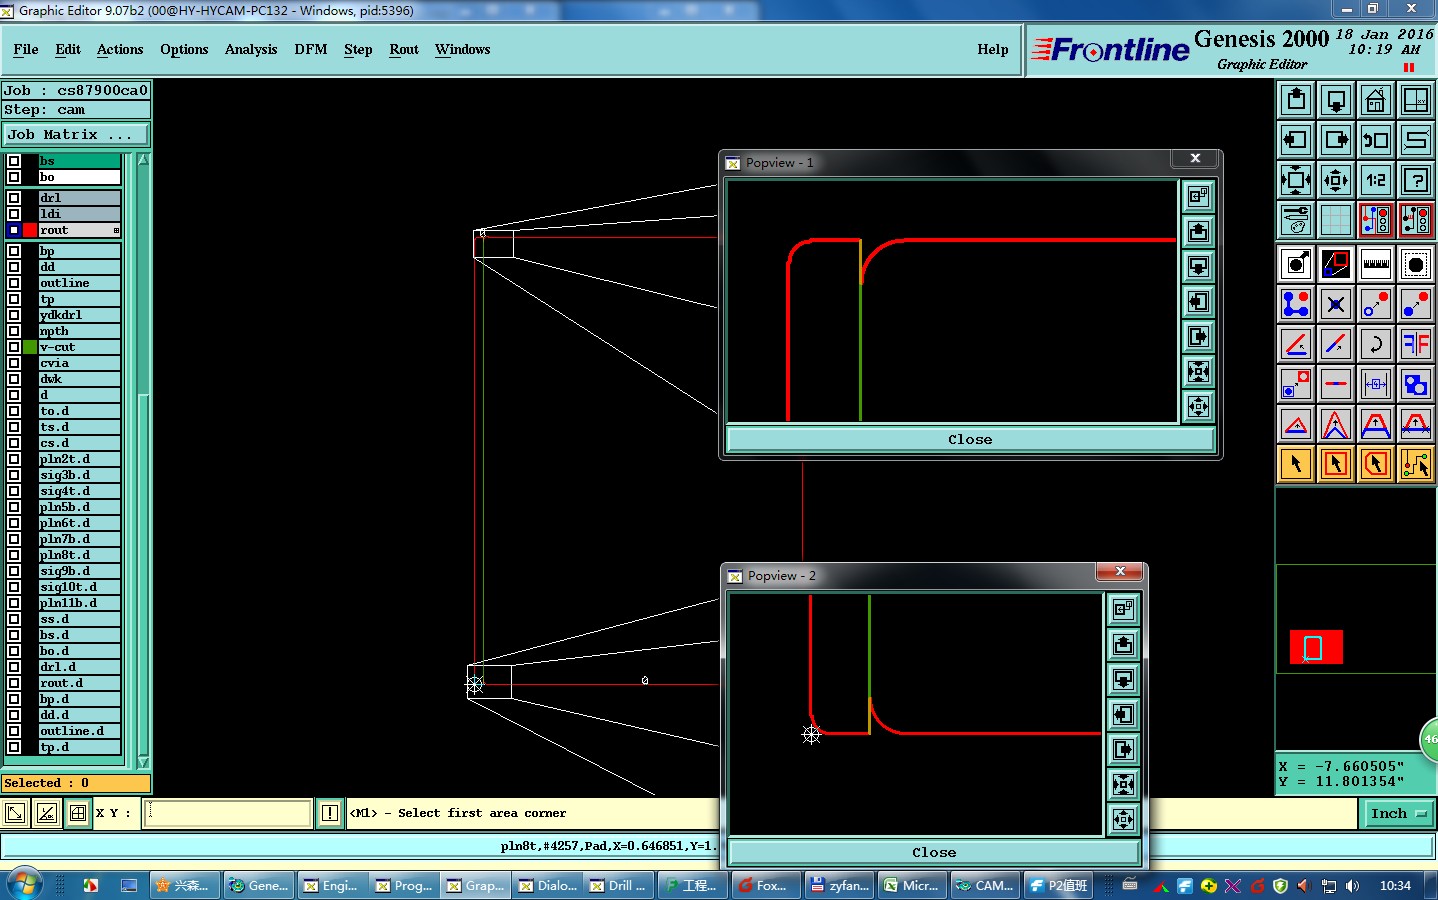Click the pan up icon in right toolbar
Image resolution: width=1438 pixels, height=900 pixels.
(x=1296, y=100)
